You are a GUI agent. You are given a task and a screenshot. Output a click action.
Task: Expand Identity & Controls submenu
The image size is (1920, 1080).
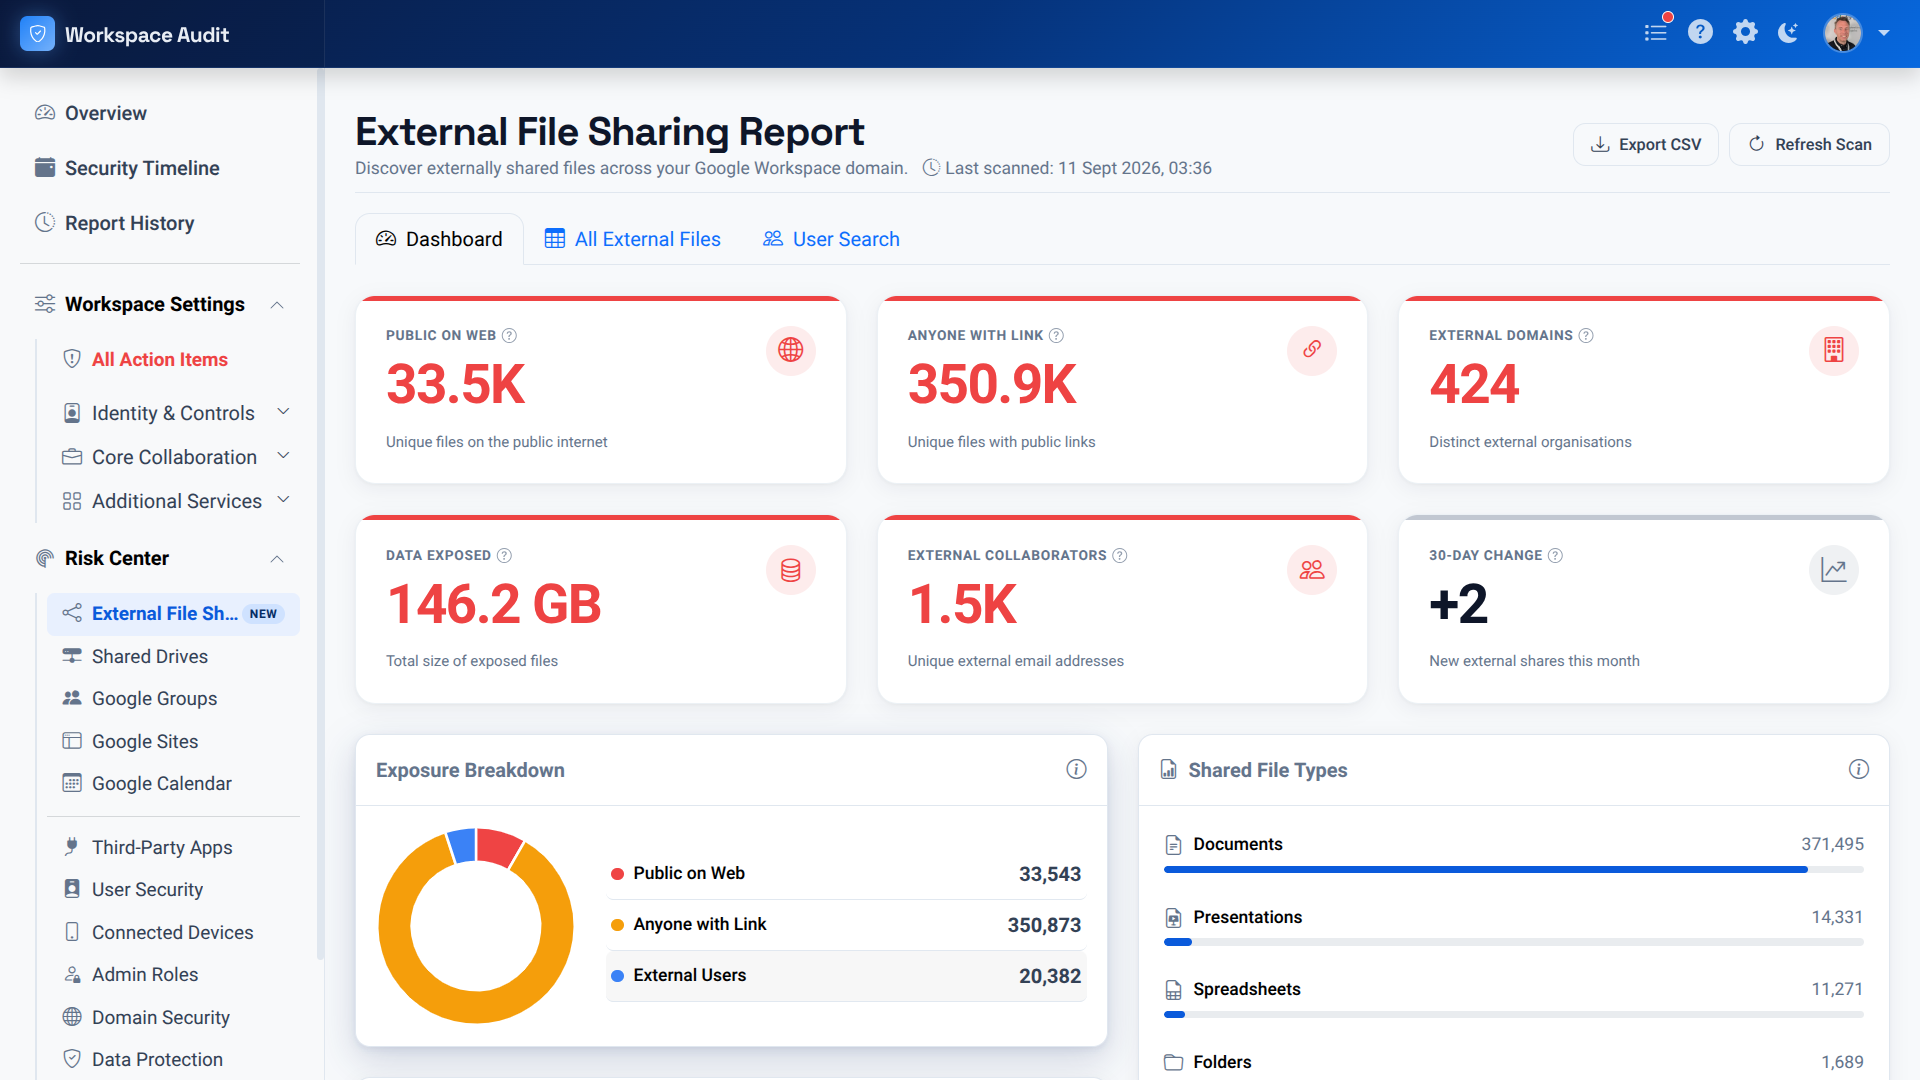click(283, 412)
